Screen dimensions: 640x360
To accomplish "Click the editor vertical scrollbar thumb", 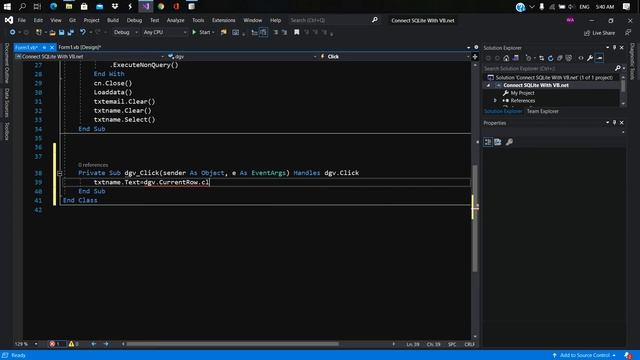I will [x=475, y=218].
